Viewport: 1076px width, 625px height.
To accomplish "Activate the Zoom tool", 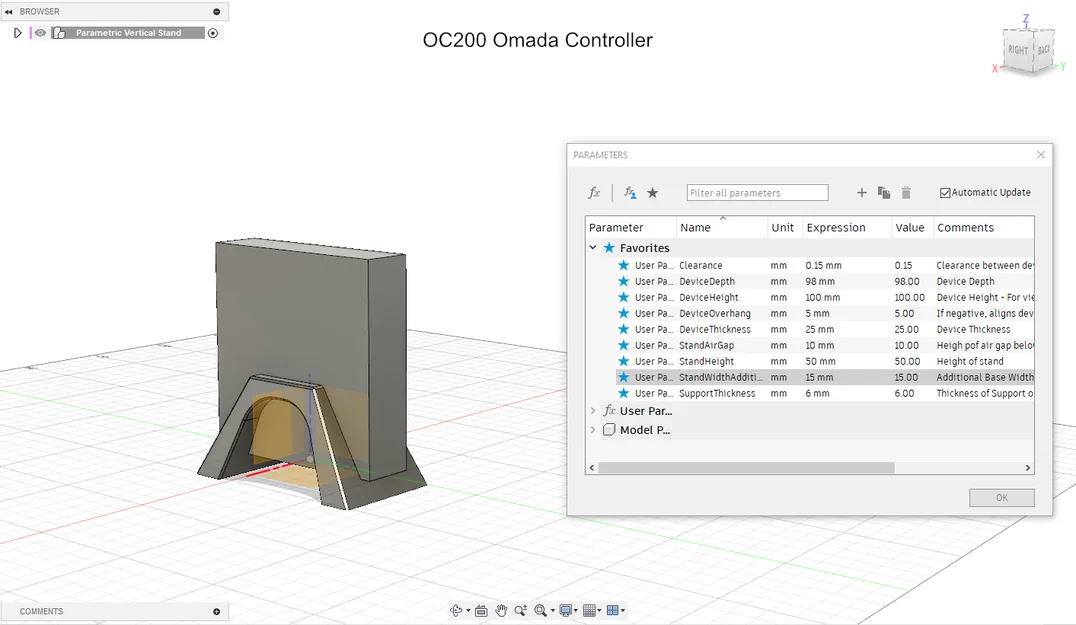I will 521,610.
